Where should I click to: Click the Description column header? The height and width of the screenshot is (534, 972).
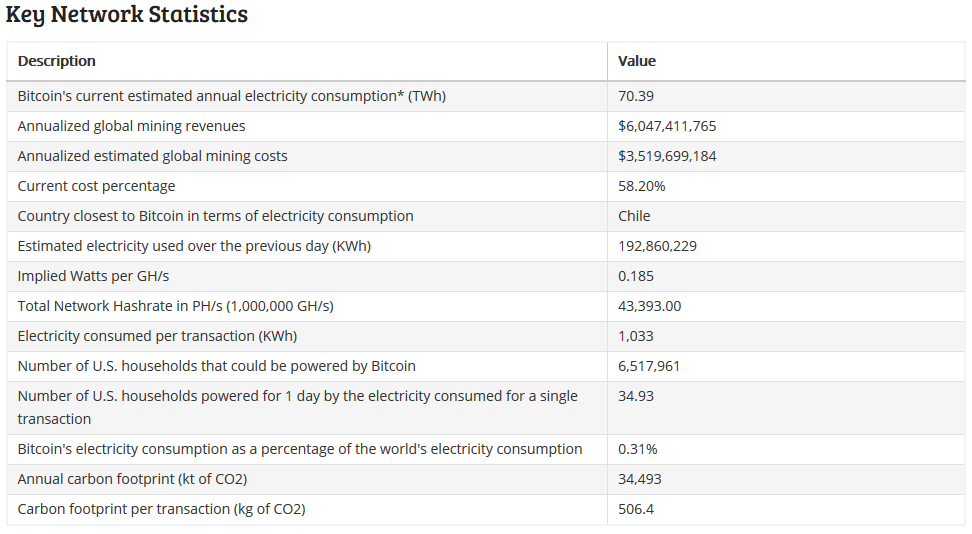[57, 61]
